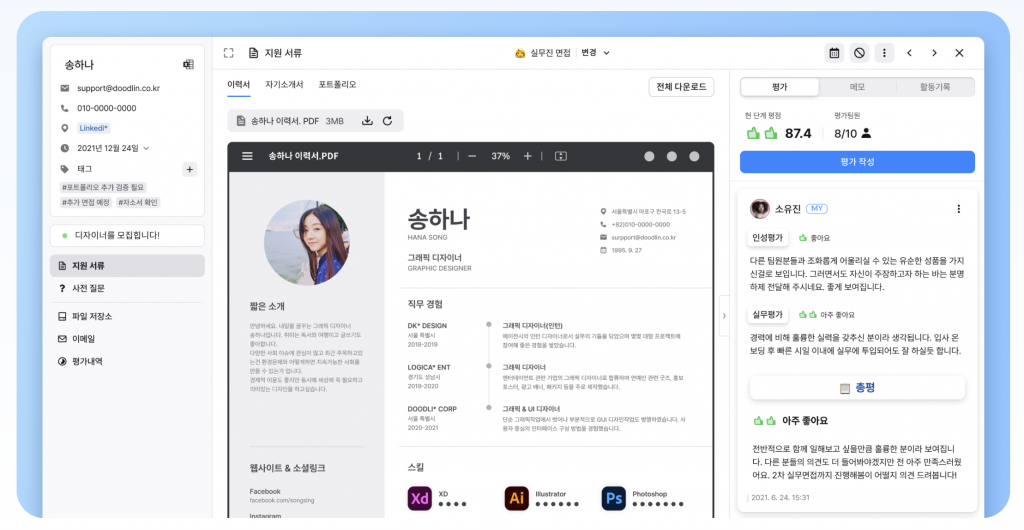The width and height of the screenshot is (1024, 530).
Task: Click tag #포트폴리오 추가 검증 필요
Action: point(103,187)
